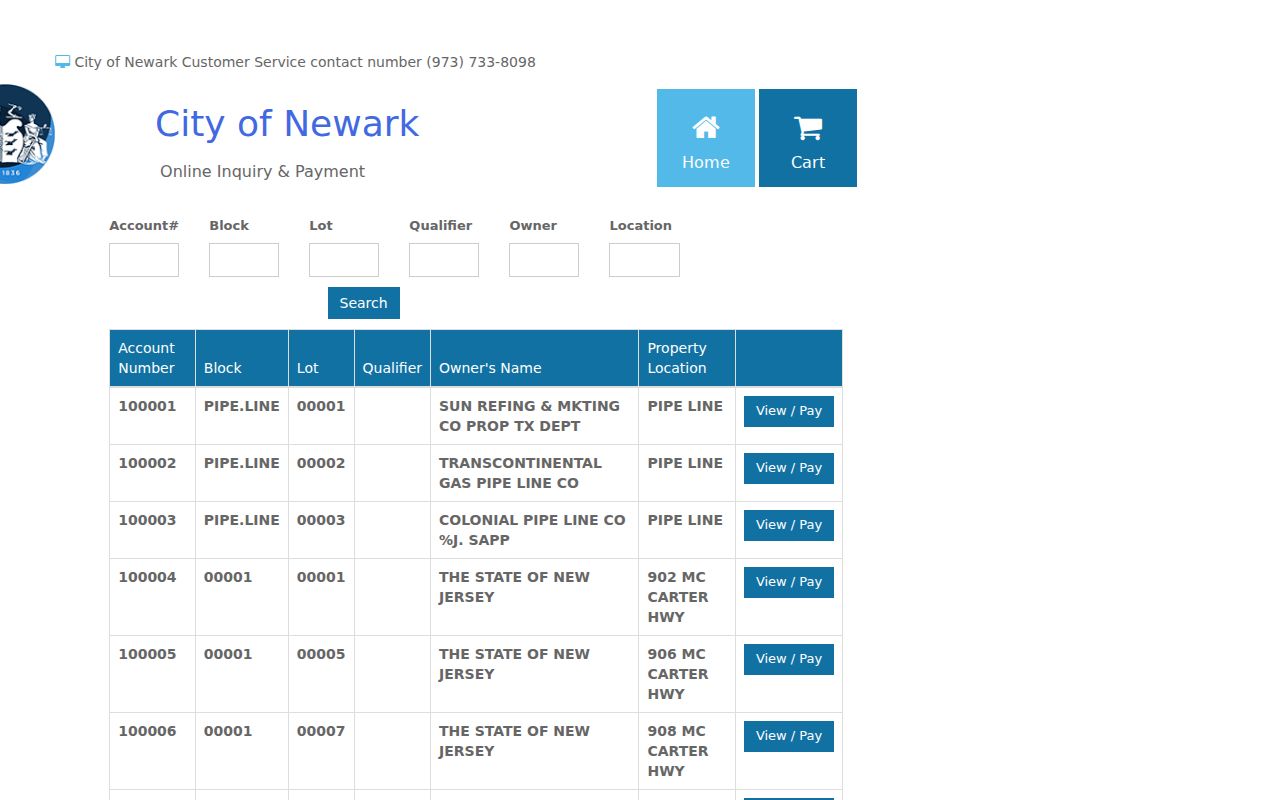Click the Online Inquiry & Payment subtitle
Screen dimensions: 1280x800
[262, 171]
